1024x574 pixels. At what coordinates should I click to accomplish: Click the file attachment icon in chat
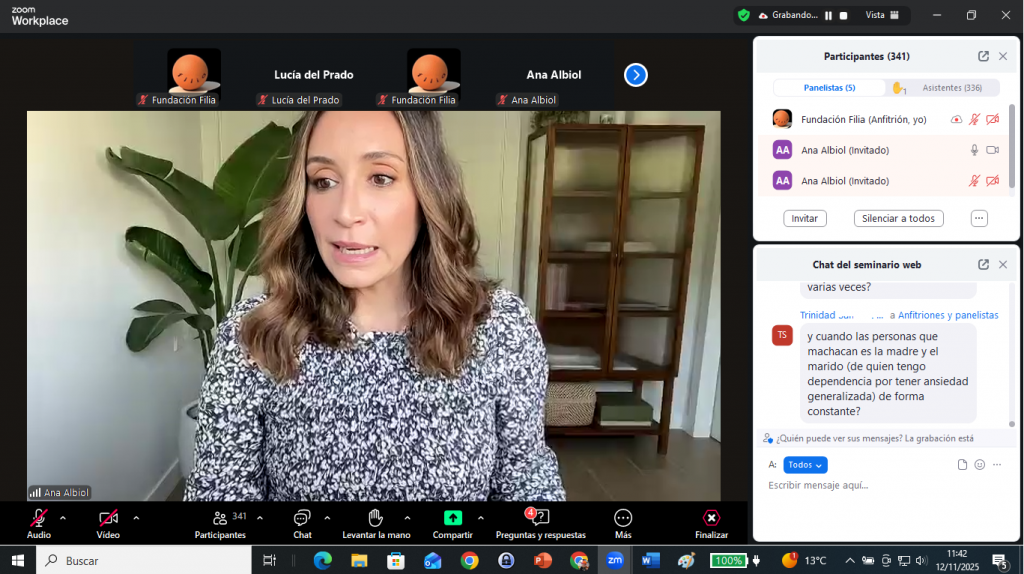(962, 465)
